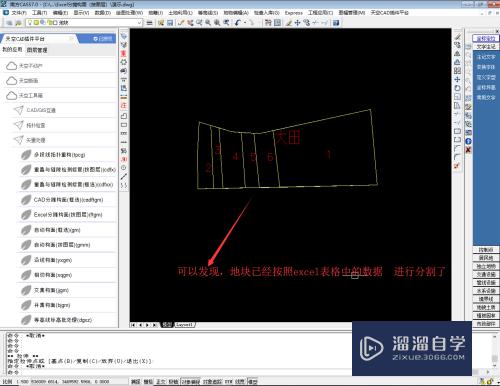500x386 pixels.
Task: Click the diagonal line icon in left vertical toolbar
Action: 124,176
